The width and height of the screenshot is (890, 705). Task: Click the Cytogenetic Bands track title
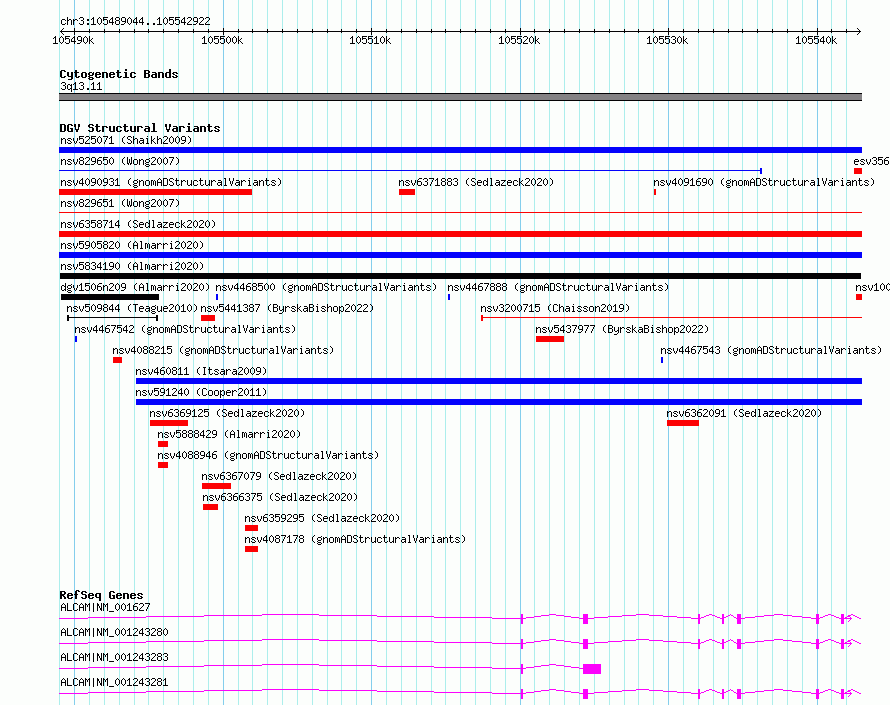coord(119,74)
